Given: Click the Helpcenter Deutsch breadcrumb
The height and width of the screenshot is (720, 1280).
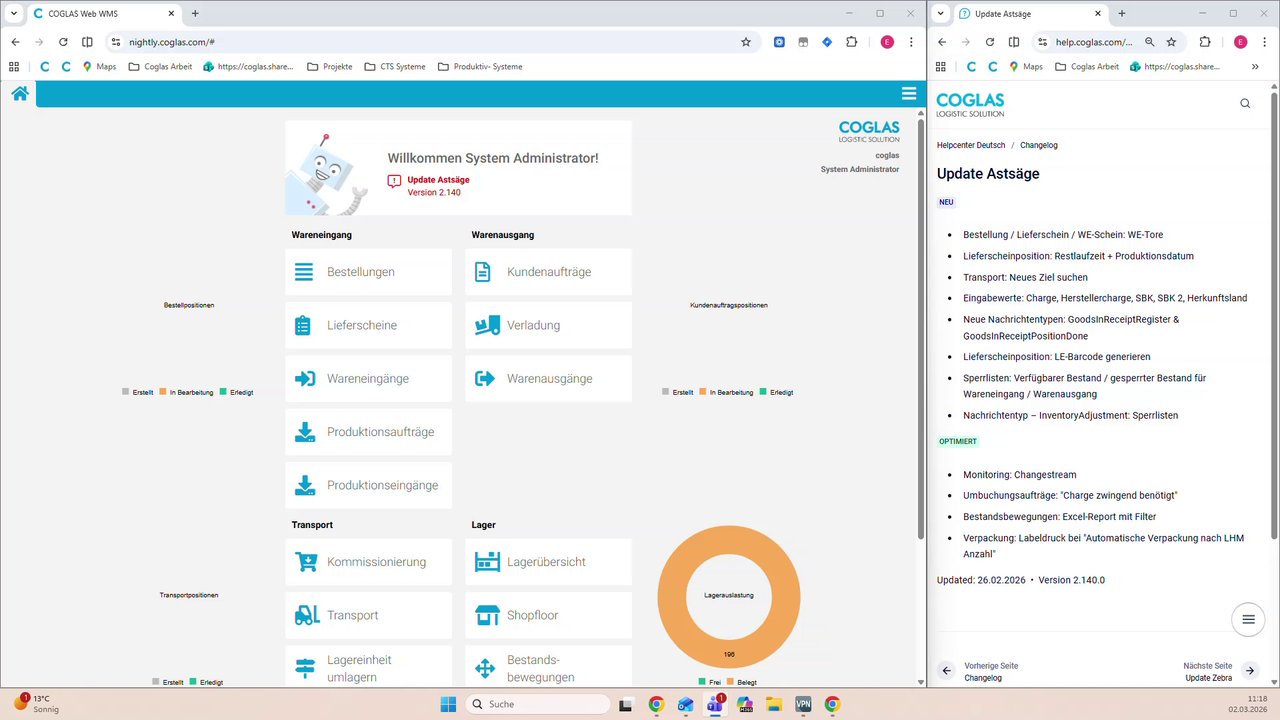Looking at the screenshot, I should [971, 146].
